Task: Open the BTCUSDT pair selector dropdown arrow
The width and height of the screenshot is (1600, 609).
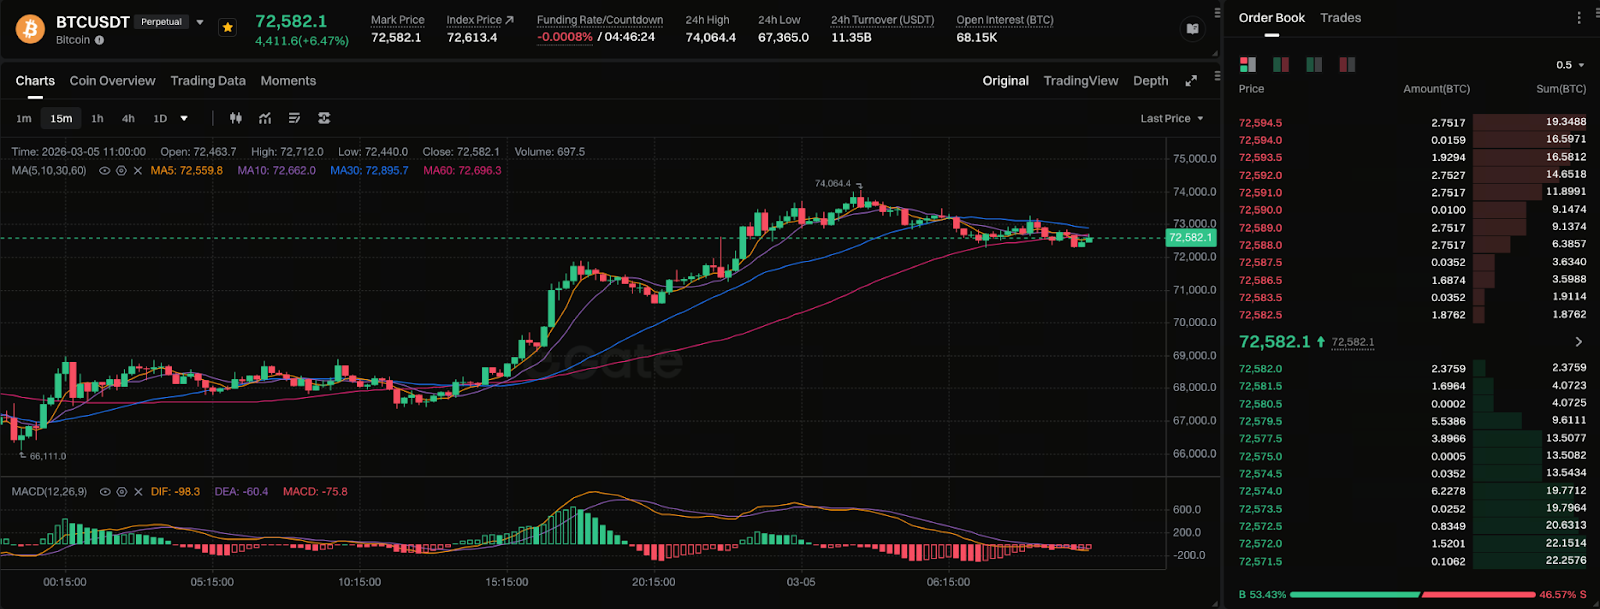Action: pos(200,22)
